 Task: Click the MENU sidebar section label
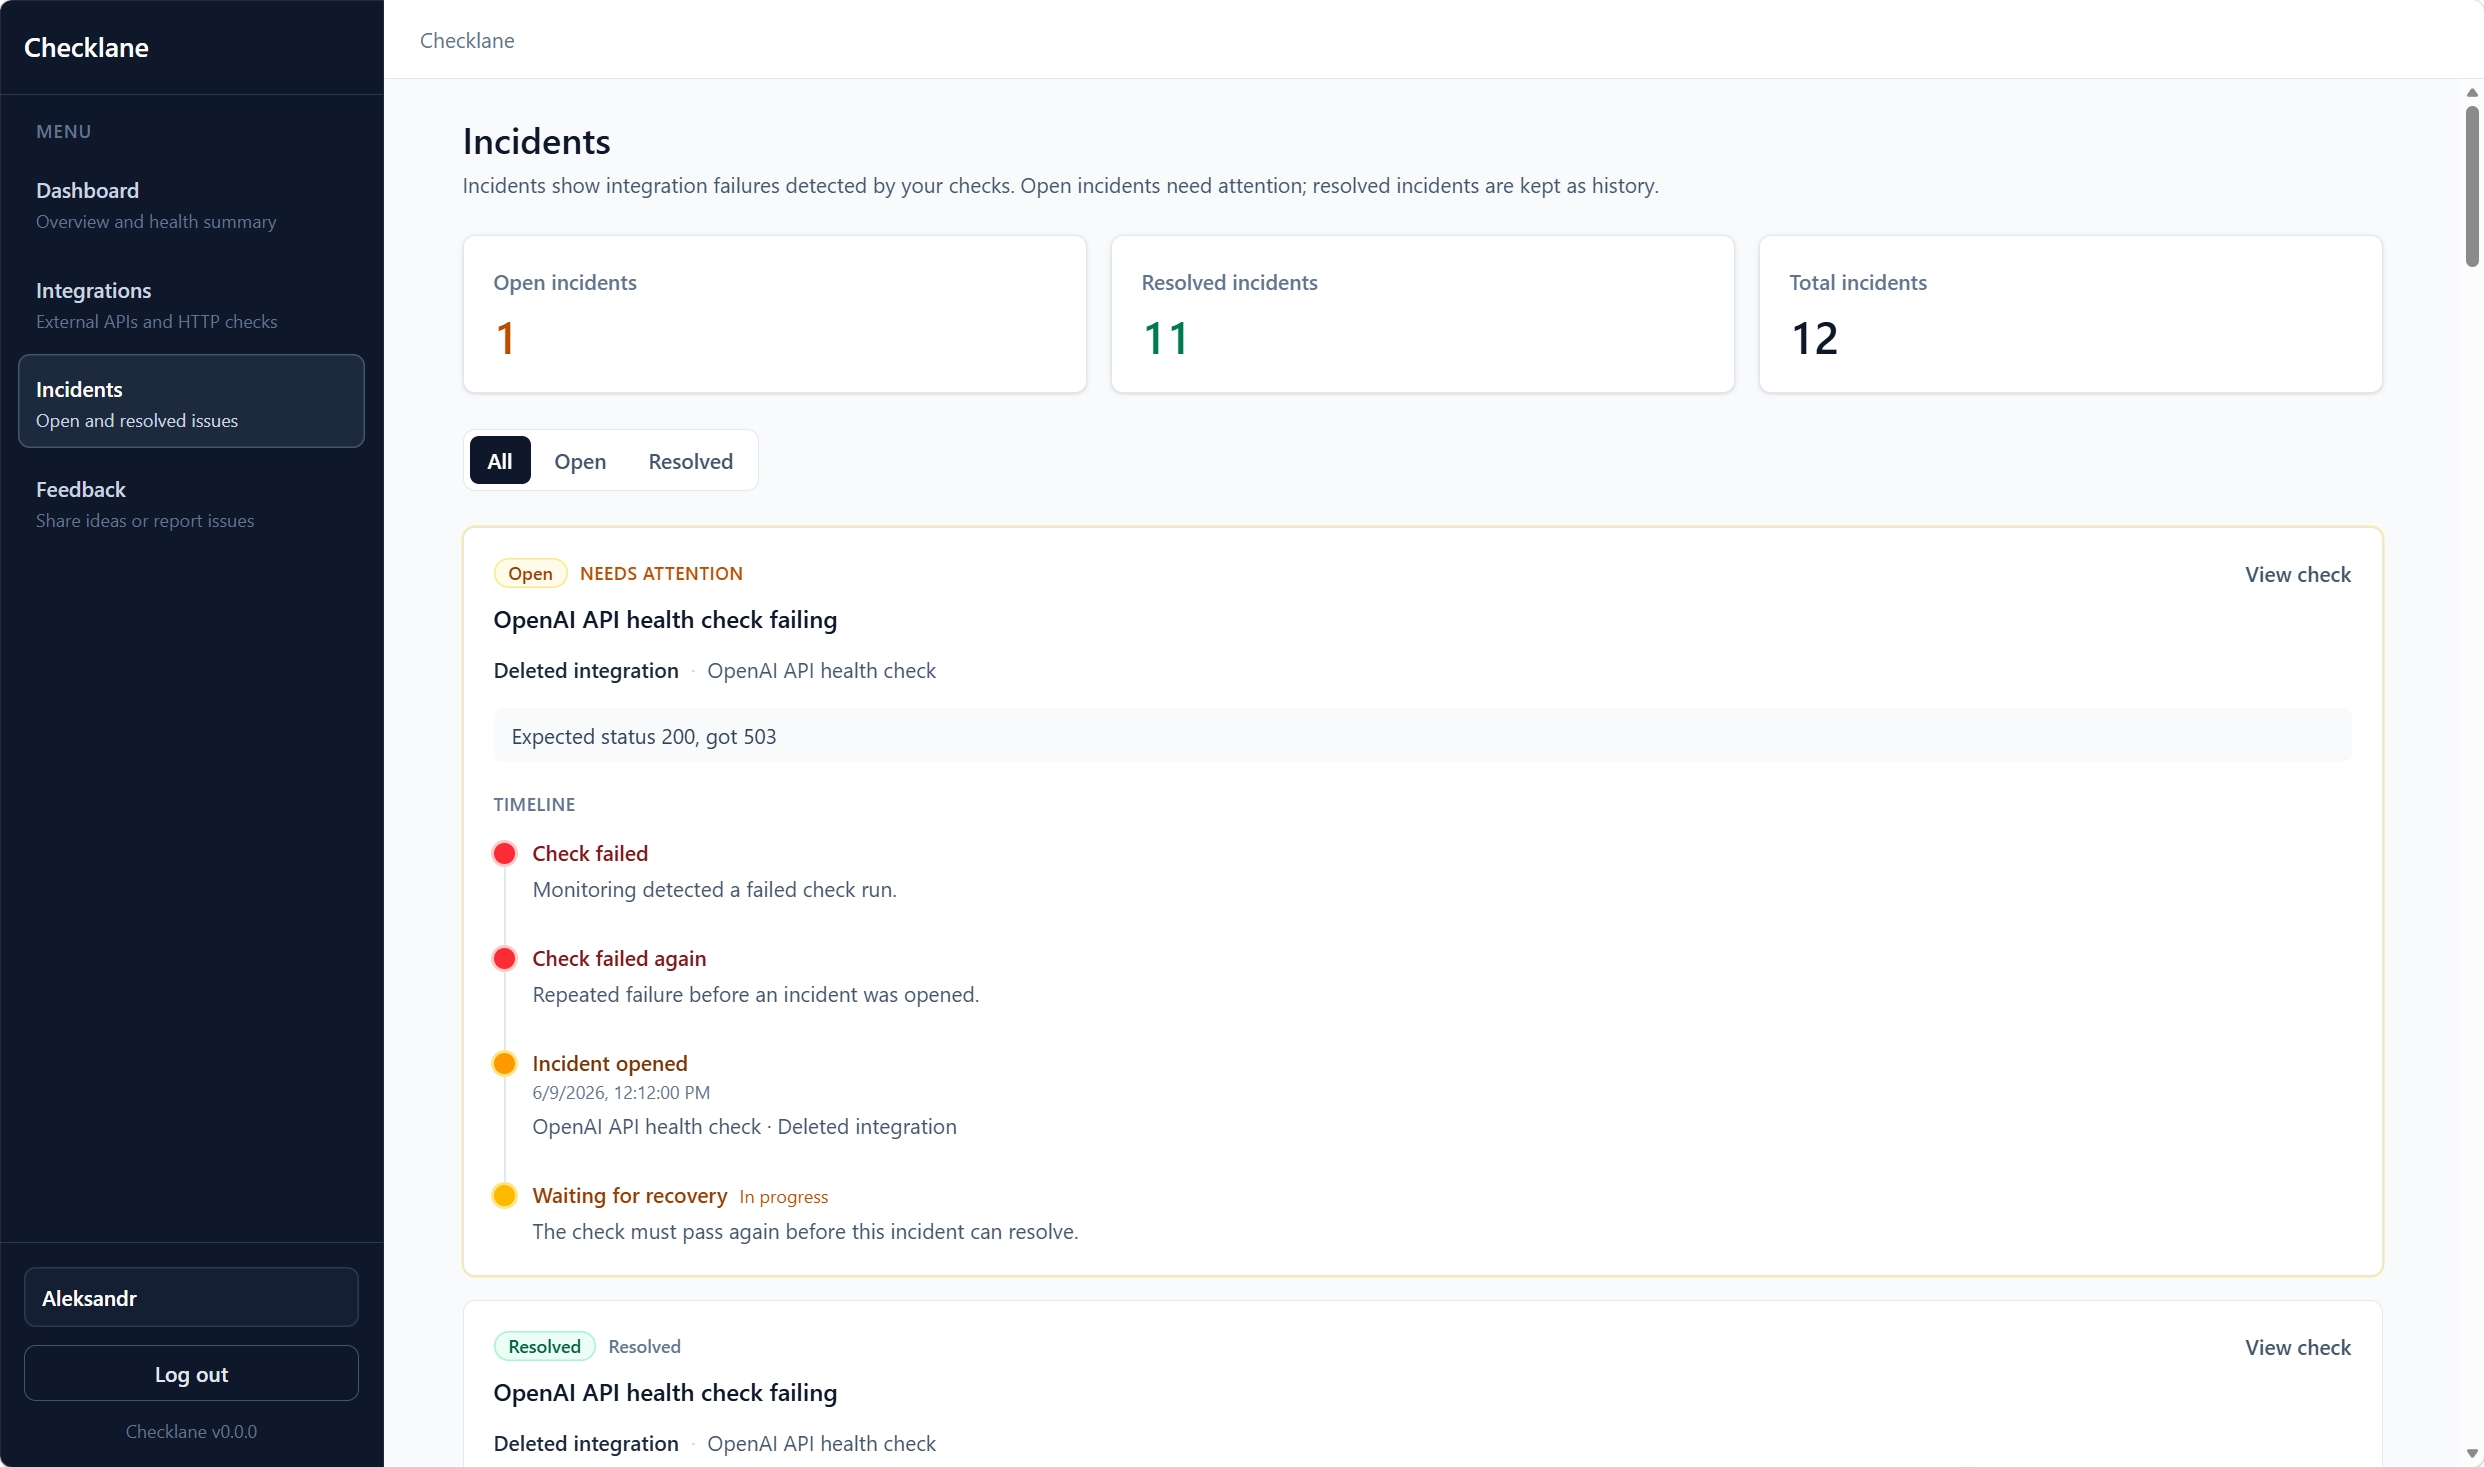pyautogui.click(x=63, y=132)
